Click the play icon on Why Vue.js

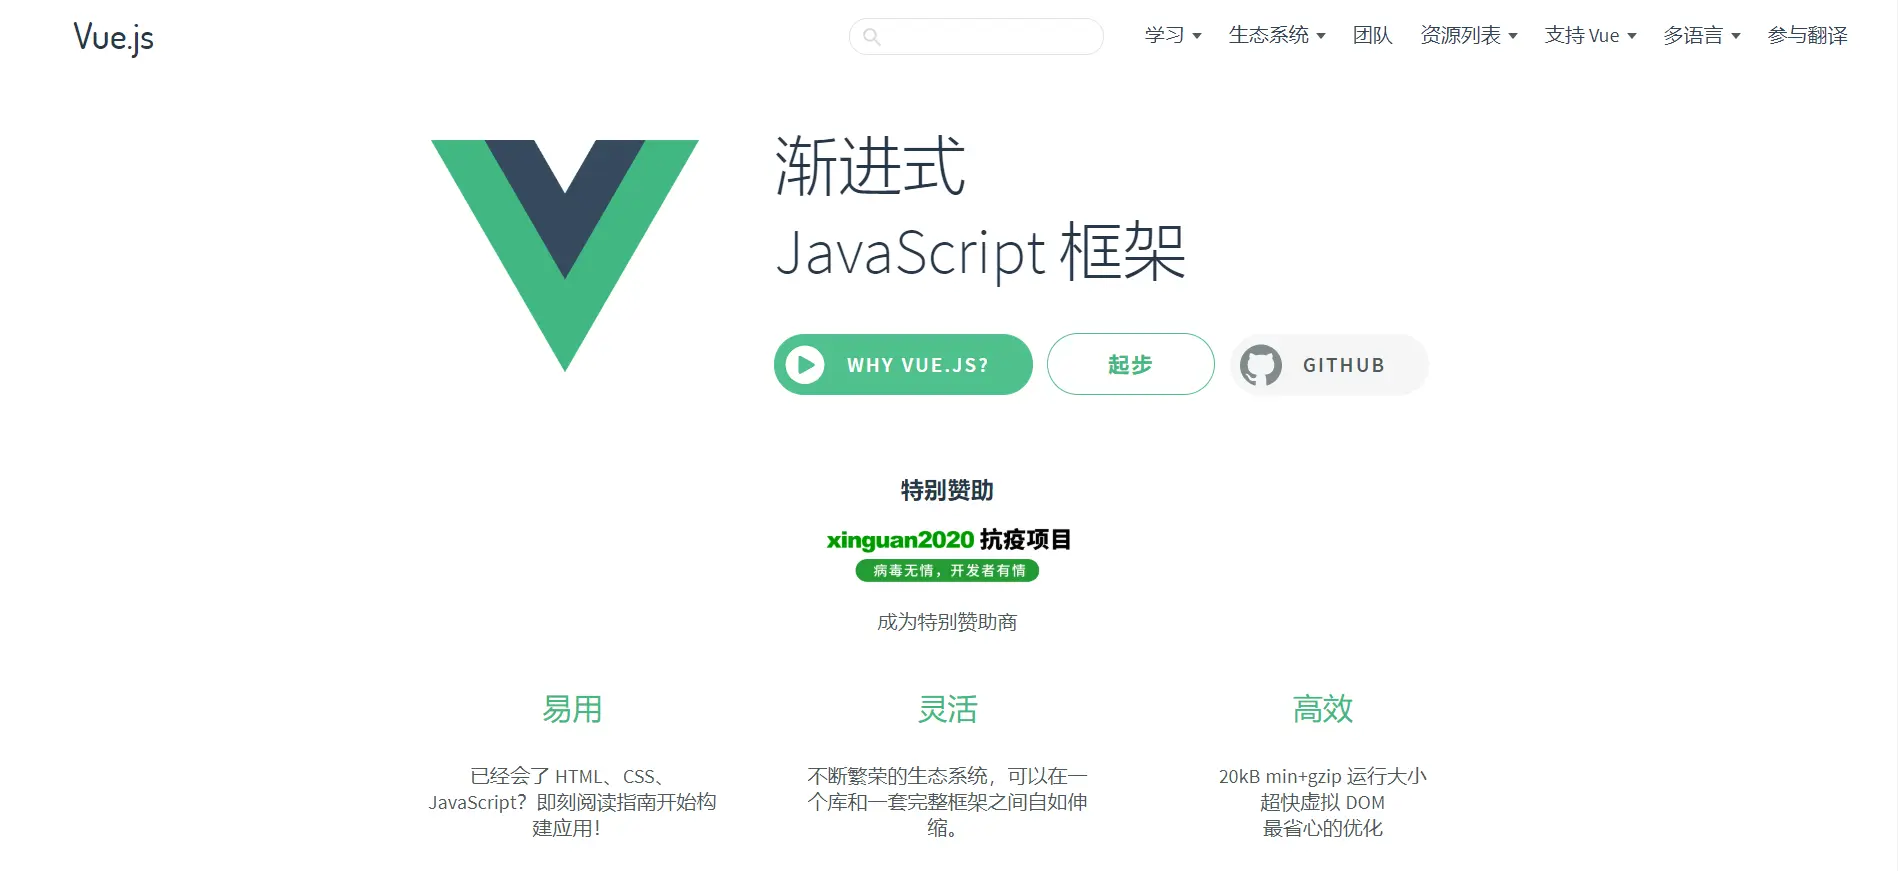pos(805,365)
